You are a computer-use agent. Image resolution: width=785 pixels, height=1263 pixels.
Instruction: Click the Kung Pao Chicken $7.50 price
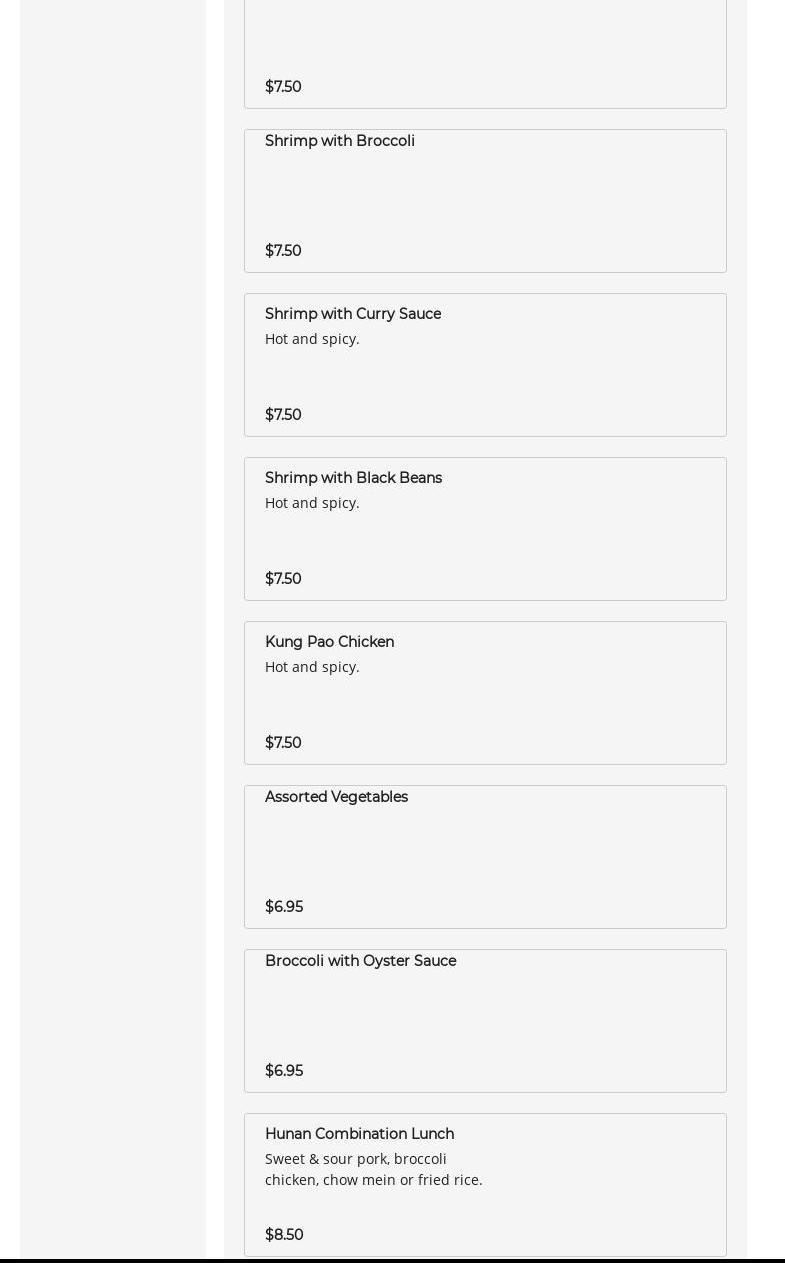click(x=283, y=743)
